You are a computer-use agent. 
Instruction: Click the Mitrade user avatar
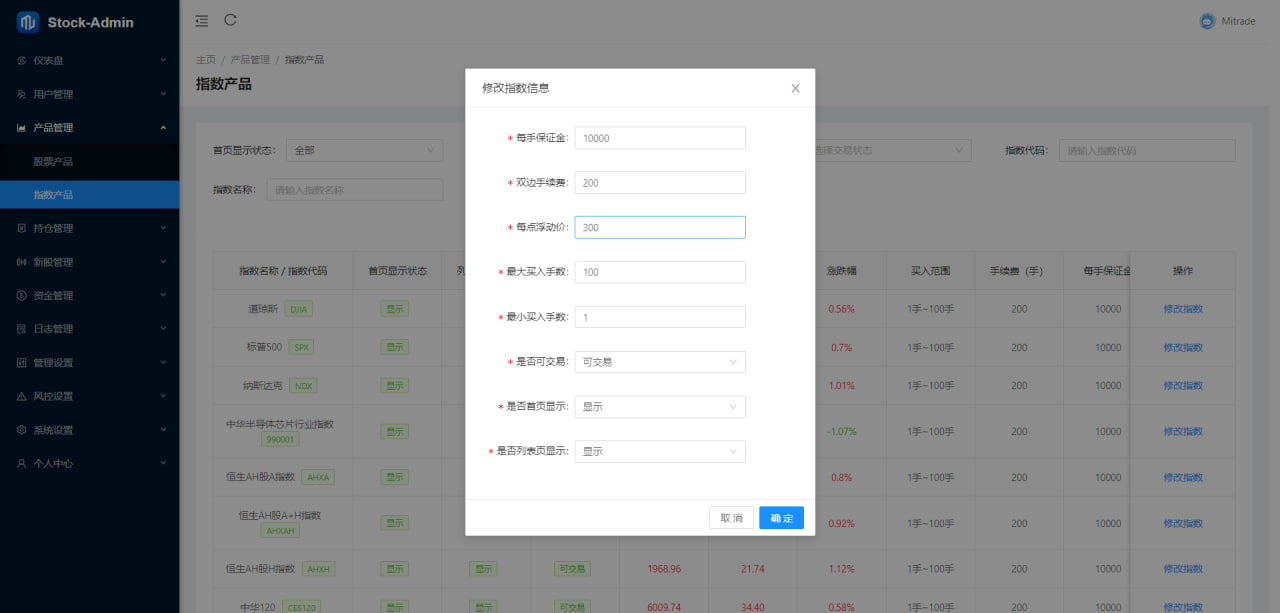click(x=1207, y=21)
